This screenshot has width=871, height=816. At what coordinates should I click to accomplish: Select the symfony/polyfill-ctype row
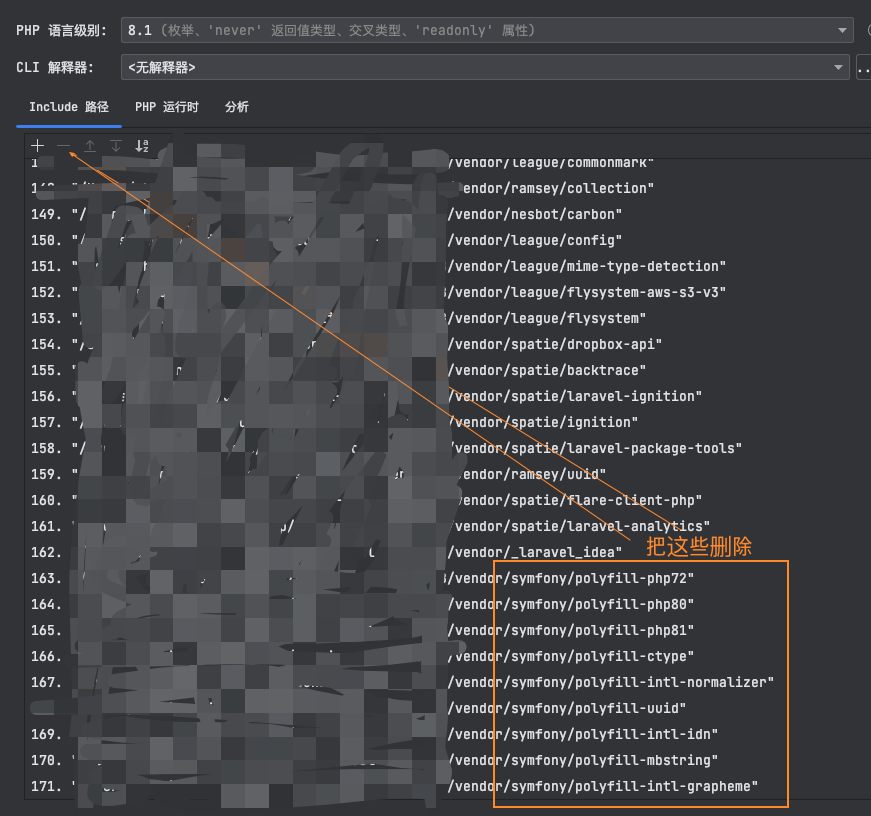[x=448, y=656]
